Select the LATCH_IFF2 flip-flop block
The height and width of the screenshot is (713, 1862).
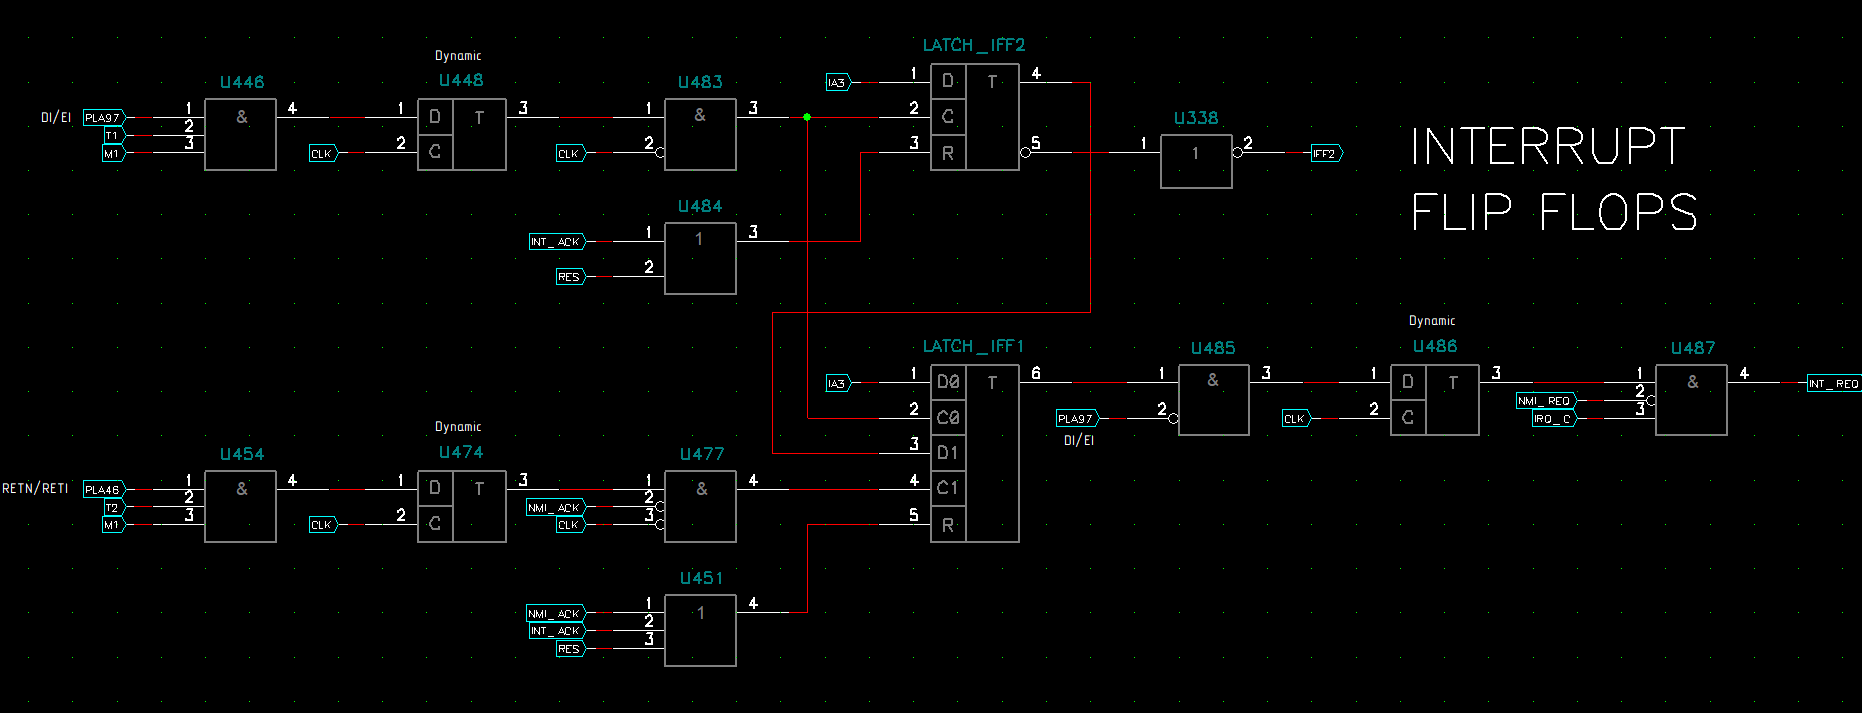point(974,117)
